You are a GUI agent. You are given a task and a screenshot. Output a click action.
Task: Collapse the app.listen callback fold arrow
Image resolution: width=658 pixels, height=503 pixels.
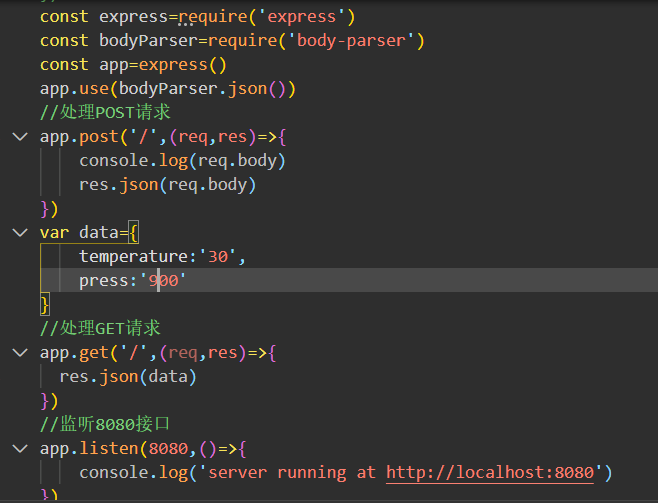20,449
